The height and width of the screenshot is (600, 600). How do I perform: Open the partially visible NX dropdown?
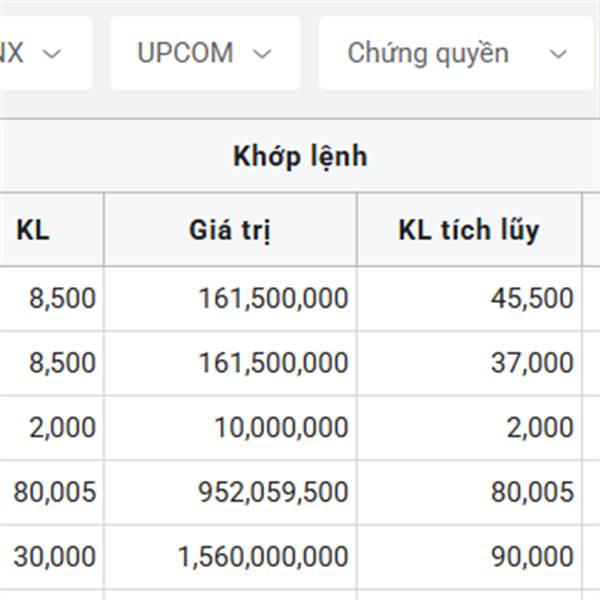(x=40, y=53)
